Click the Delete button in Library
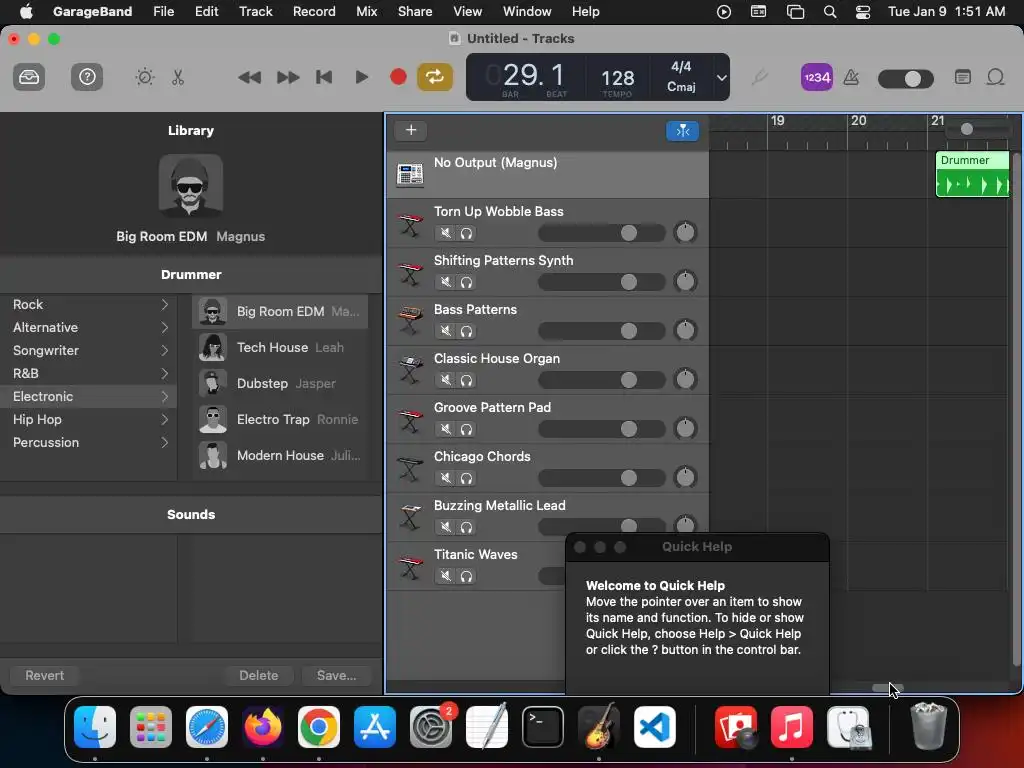This screenshot has width=1024, height=768. pyautogui.click(x=259, y=675)
